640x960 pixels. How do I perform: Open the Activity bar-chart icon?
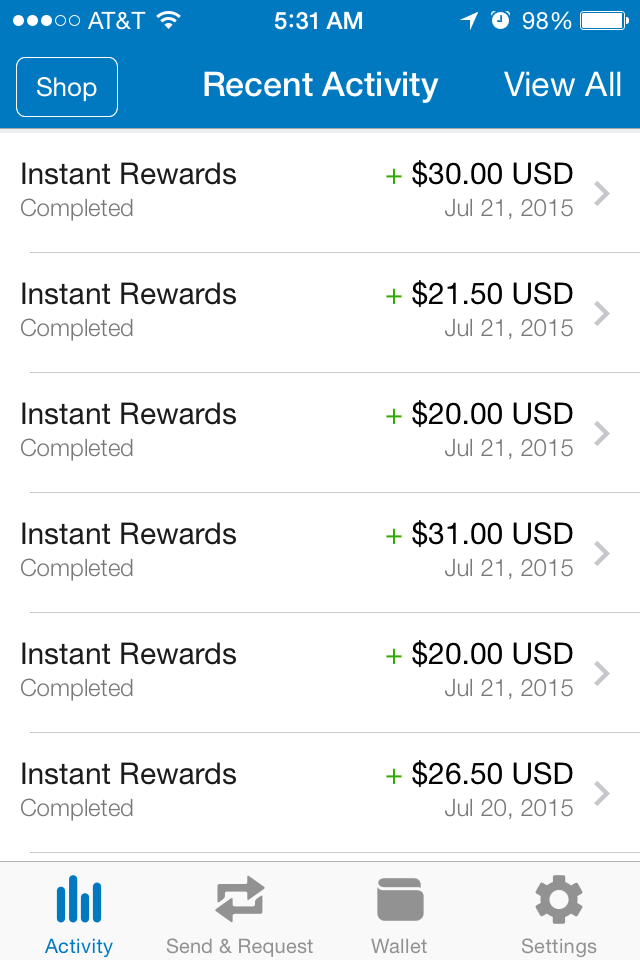click(79, 899)
